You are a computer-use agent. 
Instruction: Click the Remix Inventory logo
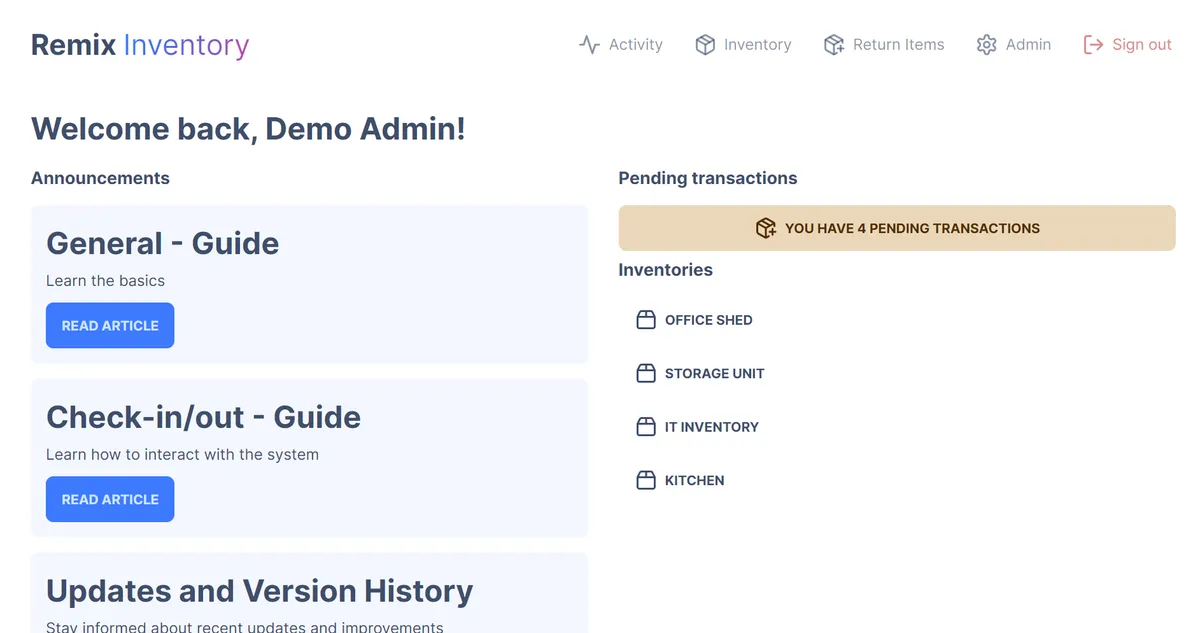pyautogui.click(x=140, y=45)
